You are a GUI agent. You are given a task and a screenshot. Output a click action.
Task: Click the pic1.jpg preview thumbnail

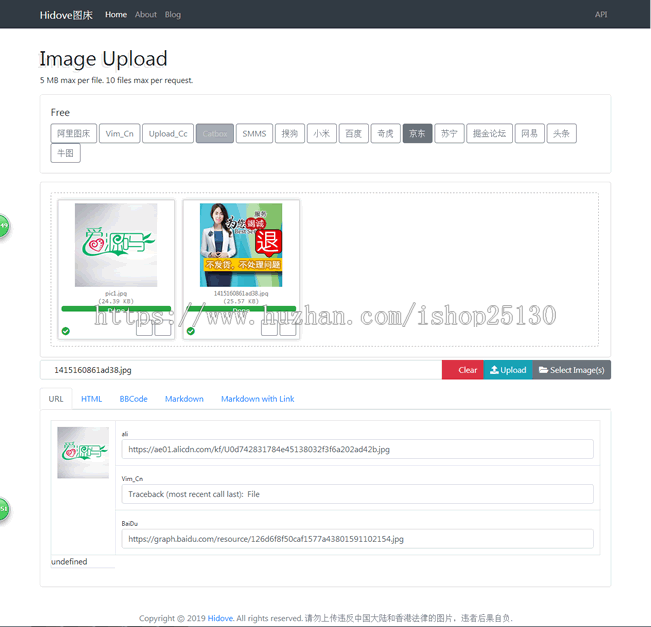(x=116, y=245)
